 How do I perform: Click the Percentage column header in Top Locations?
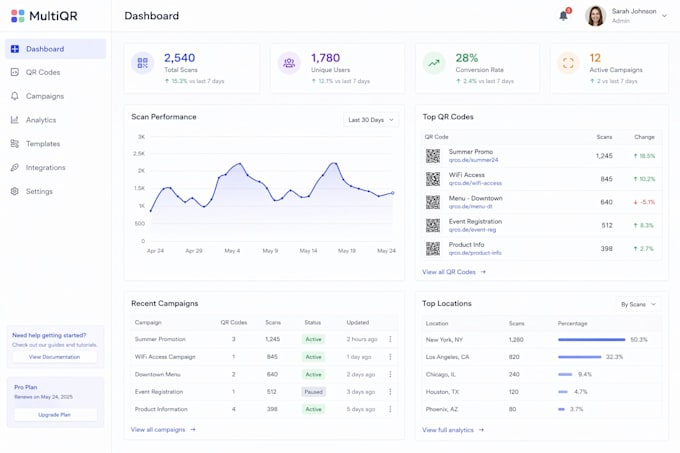pyautogui.click(x=572, y=323)
